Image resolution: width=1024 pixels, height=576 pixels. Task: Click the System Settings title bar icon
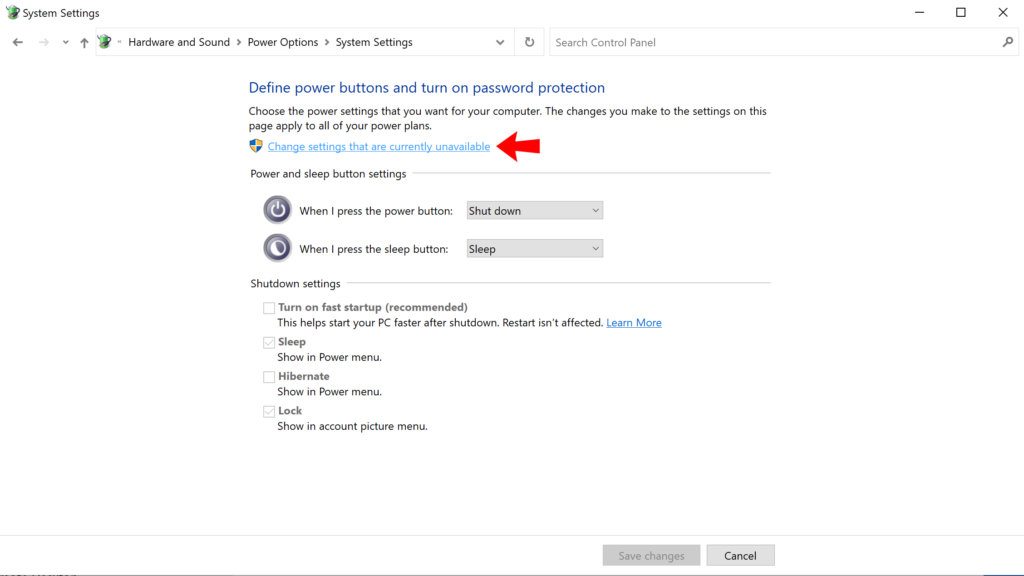click(12, 12)
